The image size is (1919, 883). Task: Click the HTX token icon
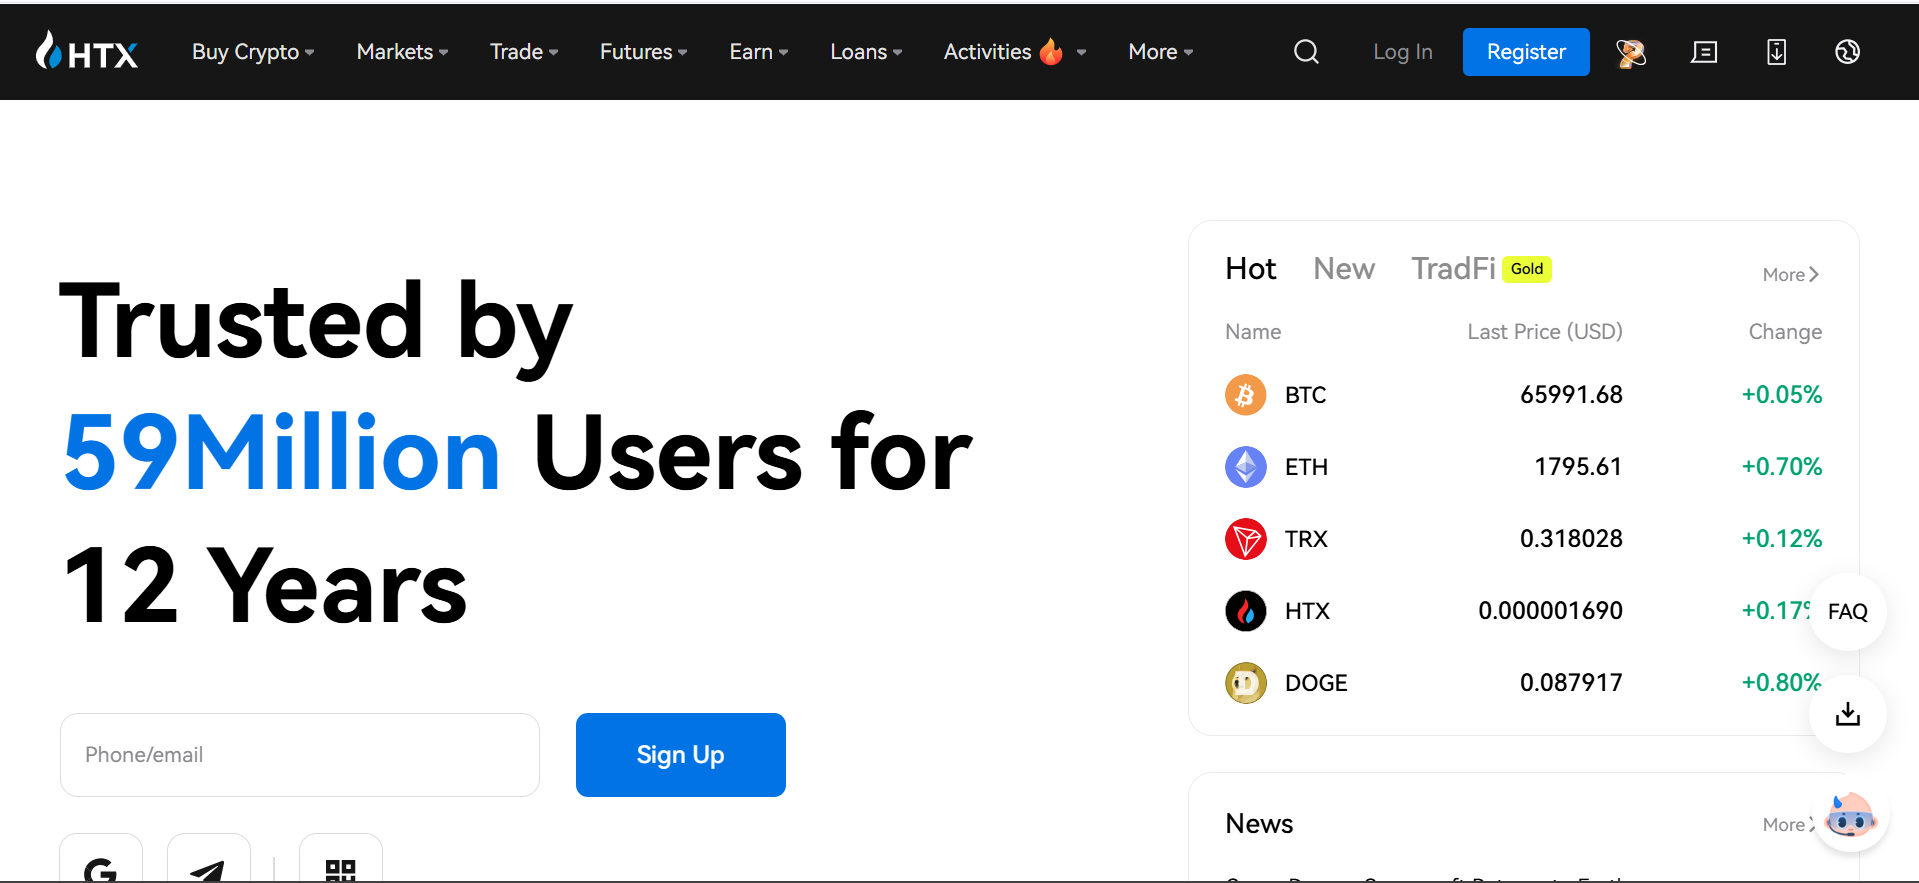1245,611
